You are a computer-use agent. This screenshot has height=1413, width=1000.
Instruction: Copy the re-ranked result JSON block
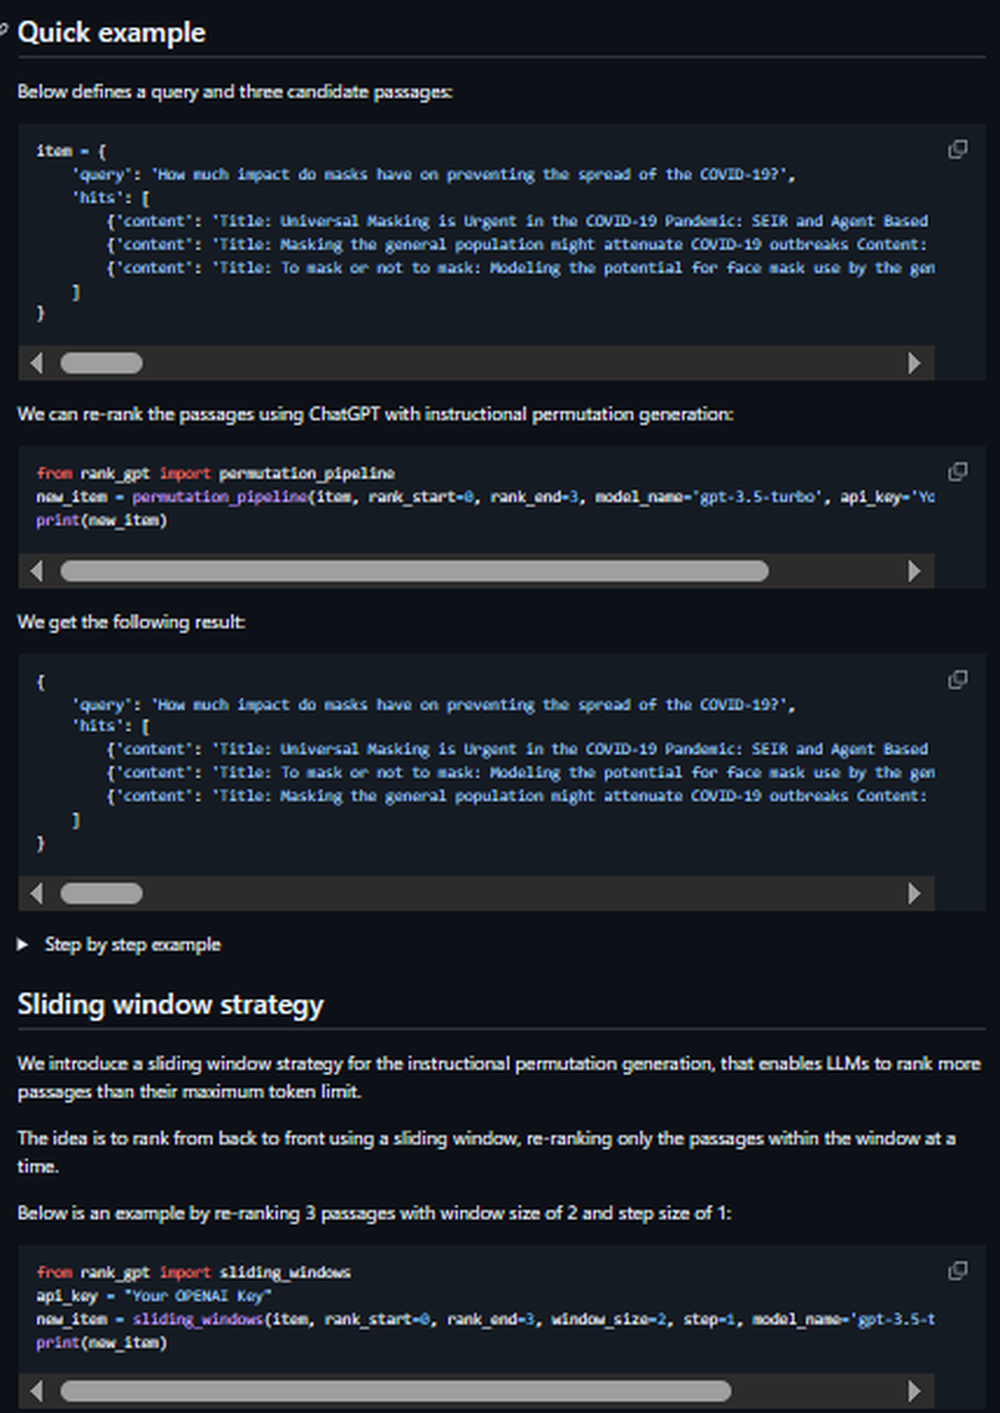tap(956, 679)
